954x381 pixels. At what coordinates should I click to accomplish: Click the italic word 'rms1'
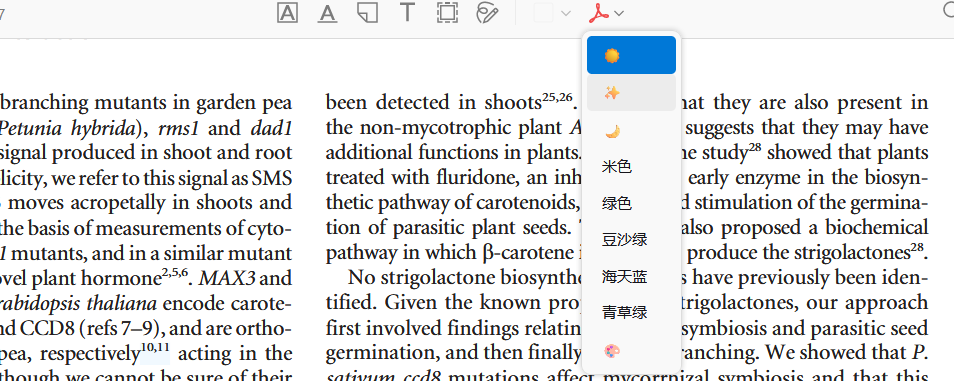(179, 128)
